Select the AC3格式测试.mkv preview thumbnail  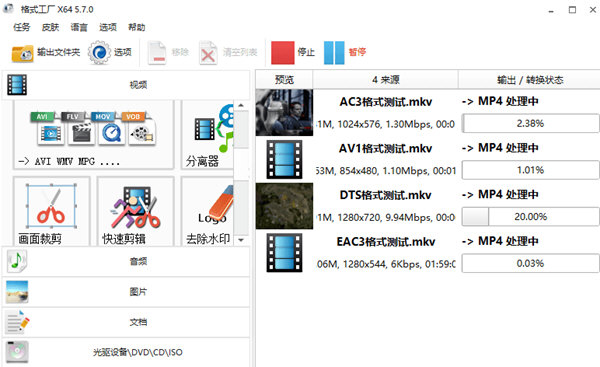click(284, 113)
